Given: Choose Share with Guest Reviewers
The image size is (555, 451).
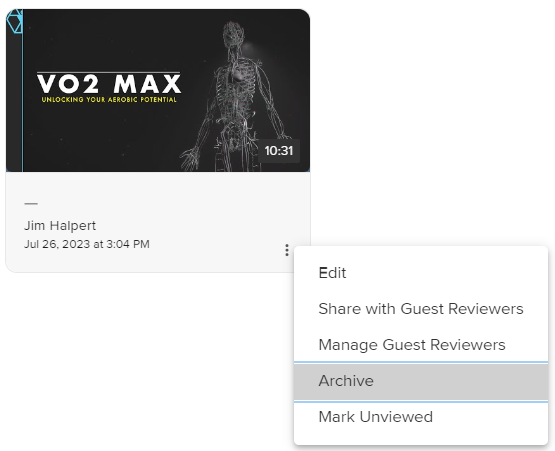Looking at the screenshot, I should click(x=421, y=309).
